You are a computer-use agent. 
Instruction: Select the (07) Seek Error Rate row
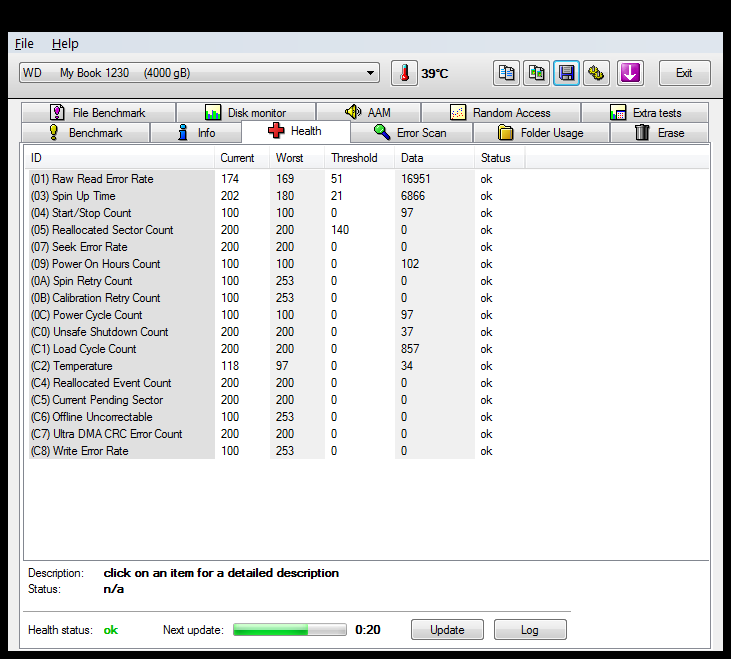pyautogui.click(x=275, y=247)
